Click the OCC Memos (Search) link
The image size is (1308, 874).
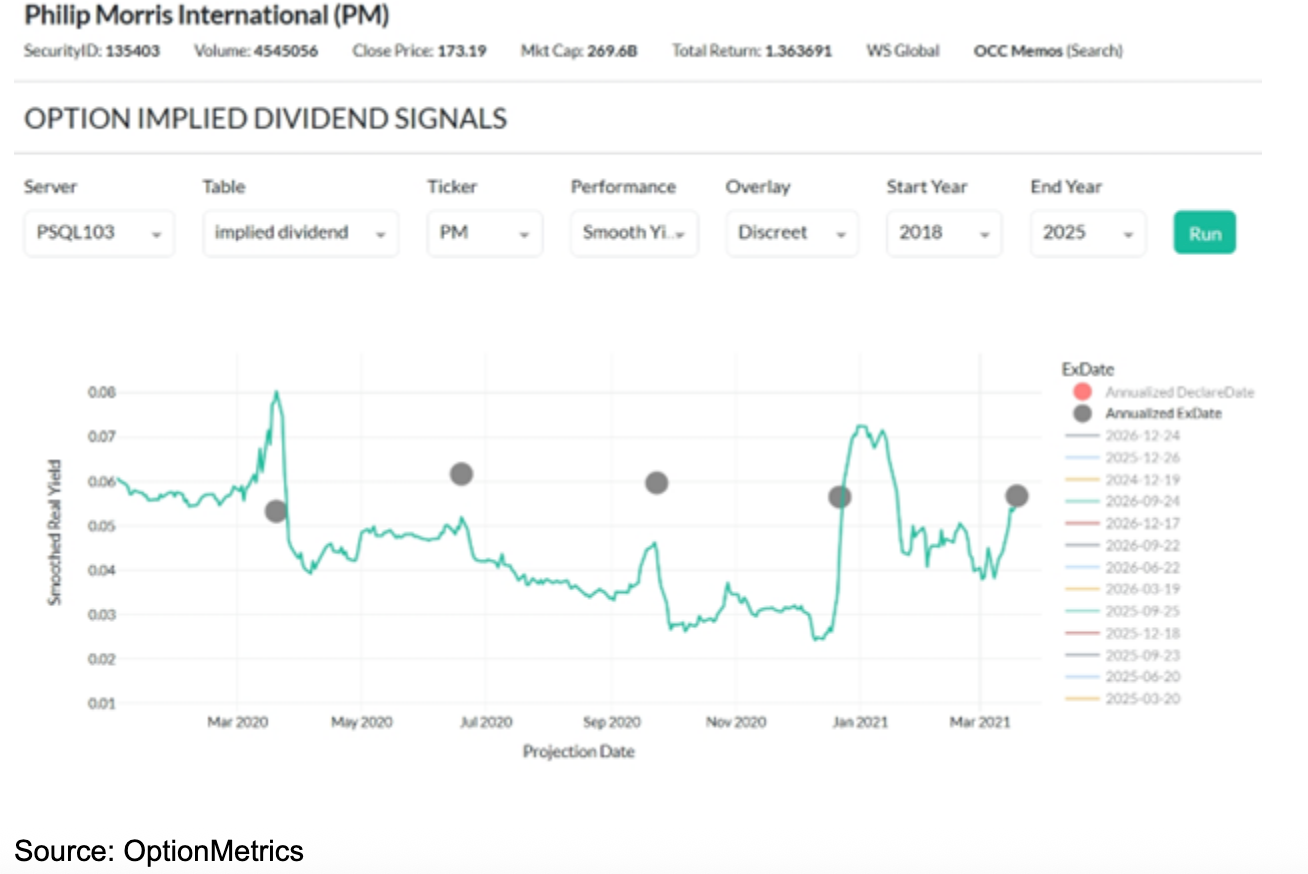(x=1047, y=51)
